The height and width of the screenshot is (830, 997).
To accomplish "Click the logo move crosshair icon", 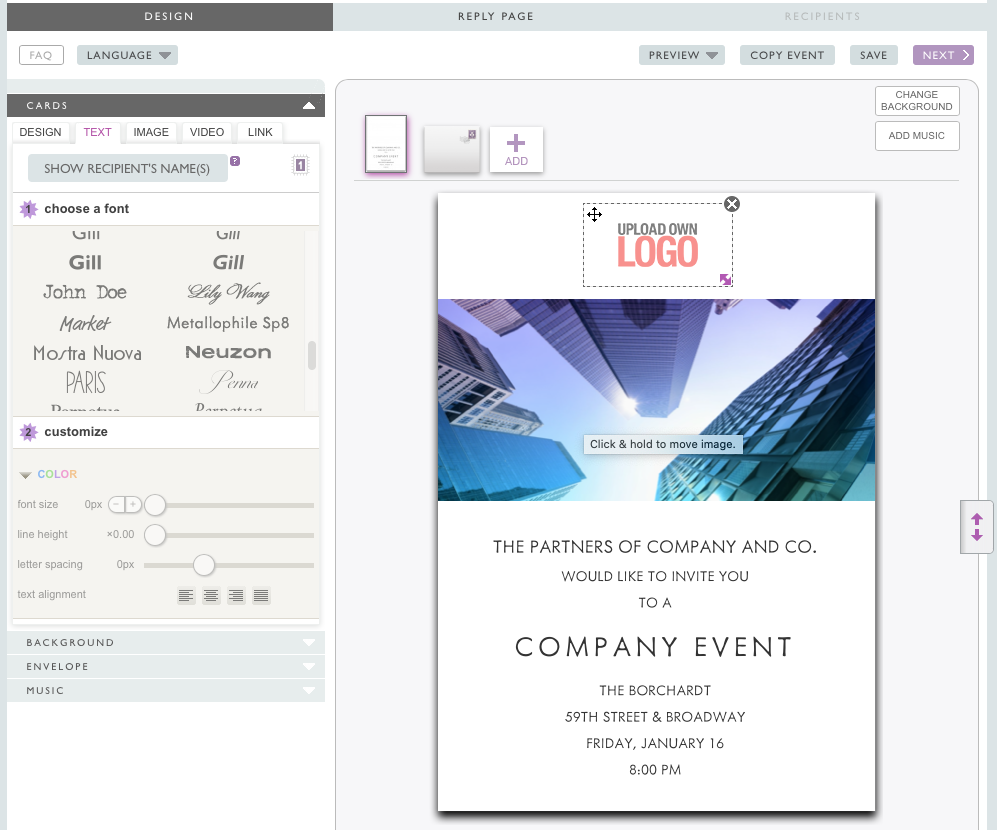I will (x=595, y=214).
